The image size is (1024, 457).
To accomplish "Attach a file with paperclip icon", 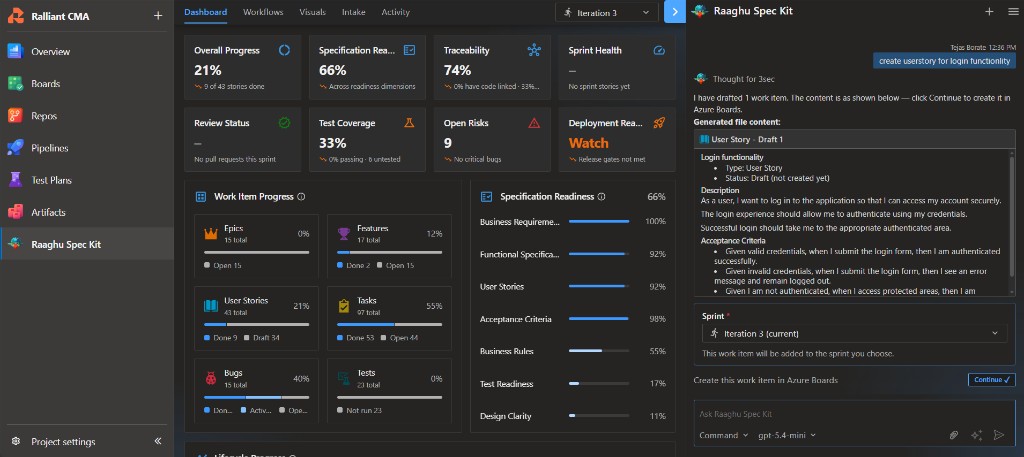I will coord(954,435).
